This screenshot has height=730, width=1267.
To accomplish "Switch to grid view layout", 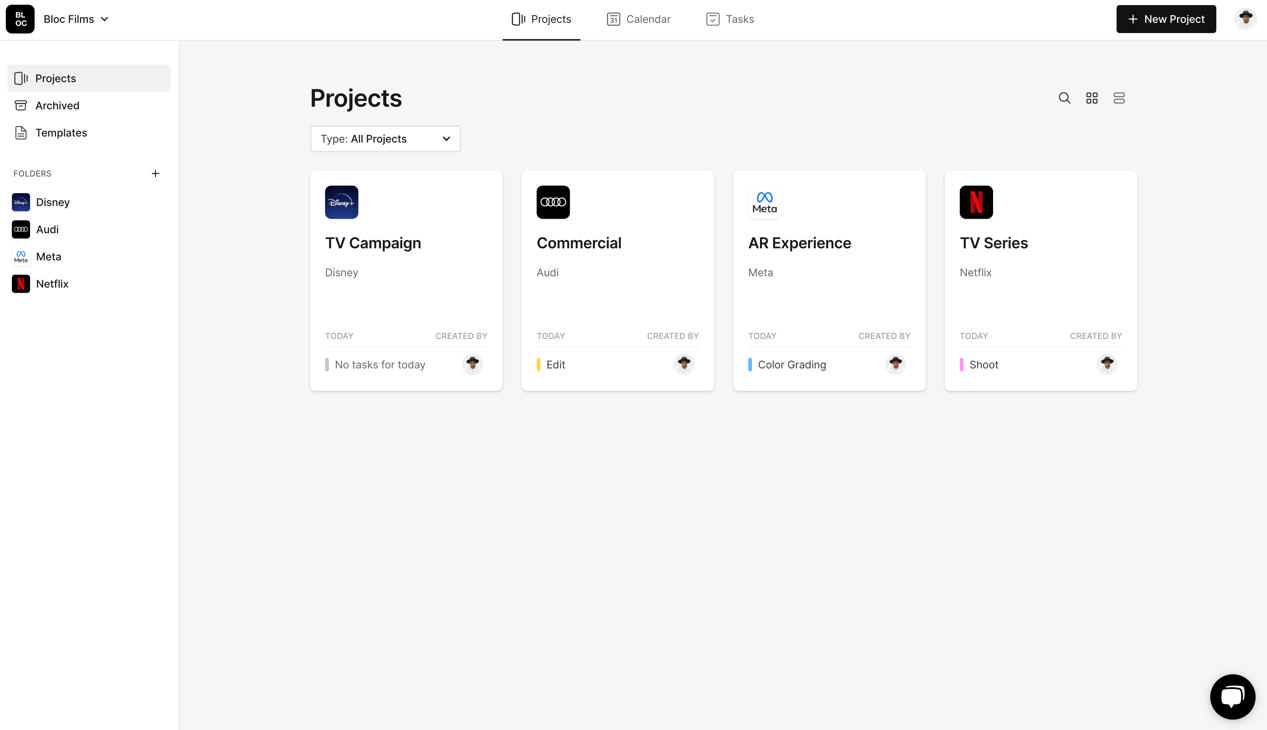I will tap(1092, 98).
